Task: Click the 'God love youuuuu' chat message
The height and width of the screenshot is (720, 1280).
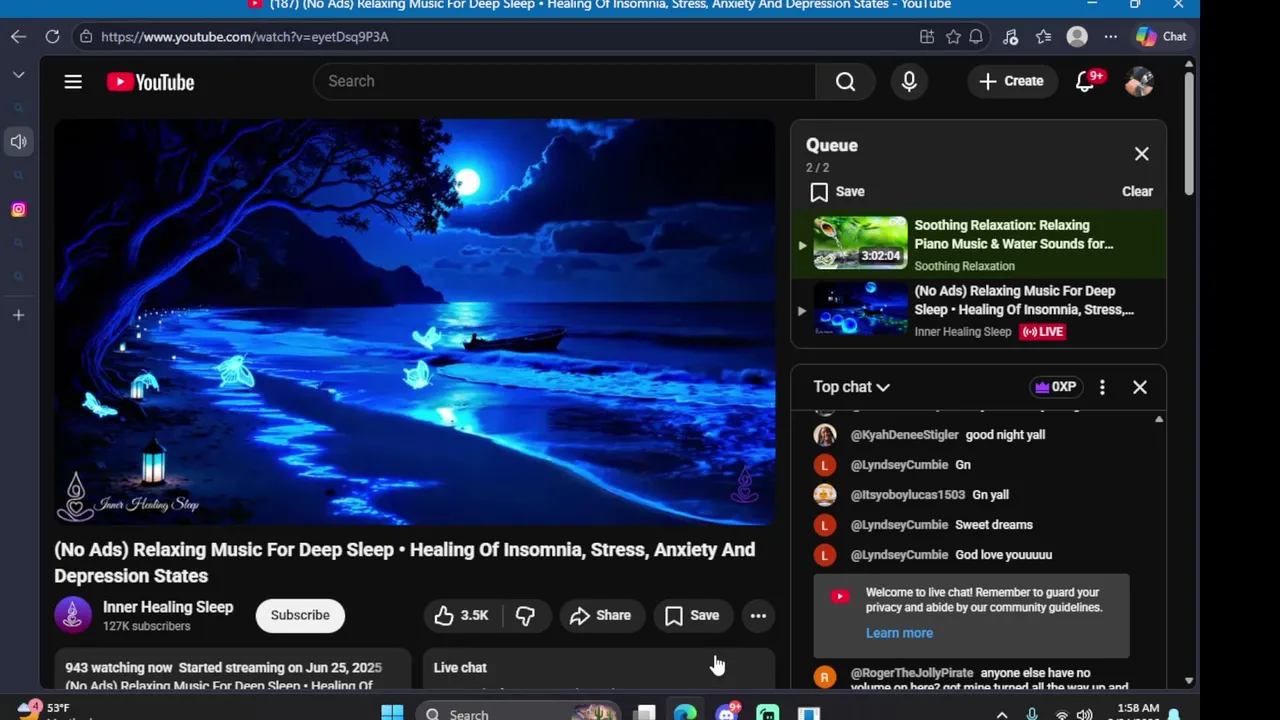Action: (1004, 555)
